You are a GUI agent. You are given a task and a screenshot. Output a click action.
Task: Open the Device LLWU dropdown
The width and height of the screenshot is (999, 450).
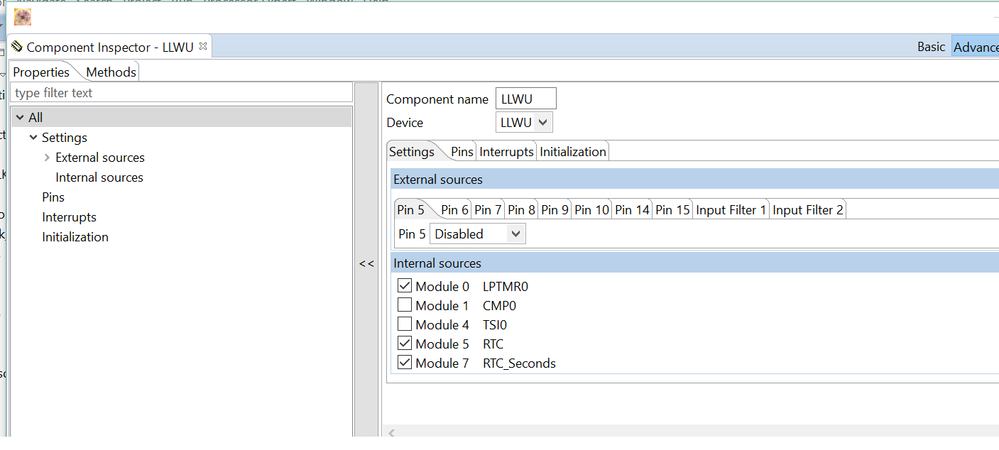tap(524, 122)
